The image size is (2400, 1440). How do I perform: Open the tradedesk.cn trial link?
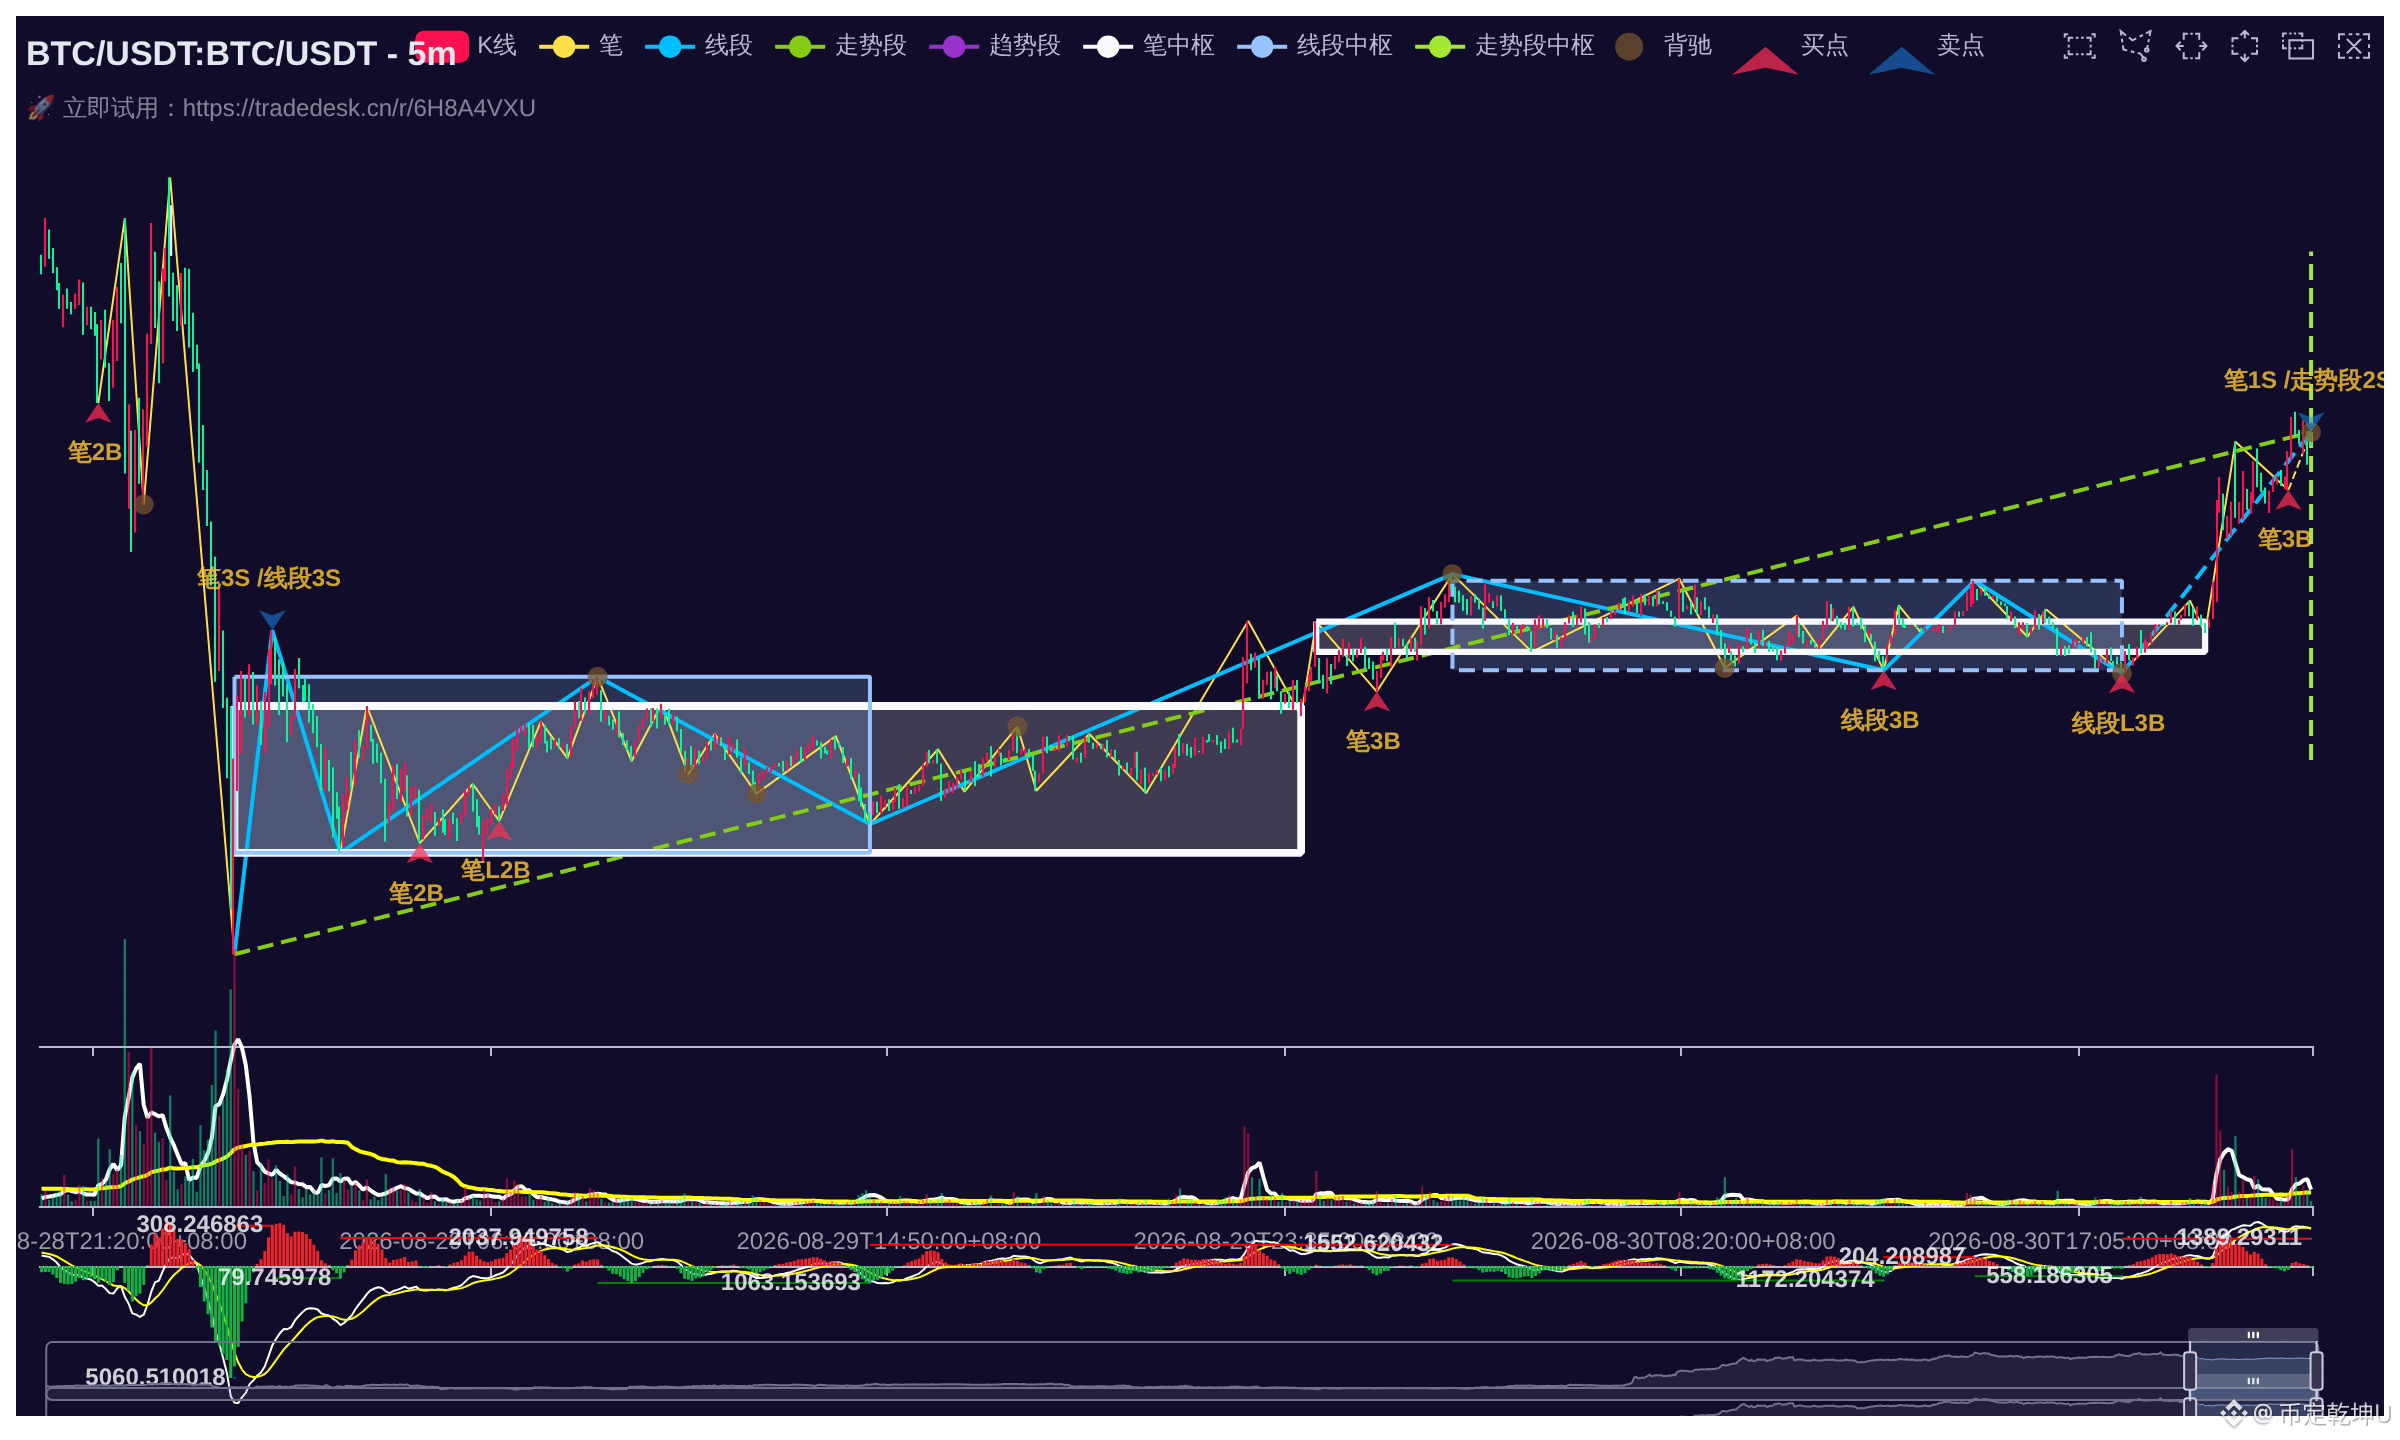282,108
